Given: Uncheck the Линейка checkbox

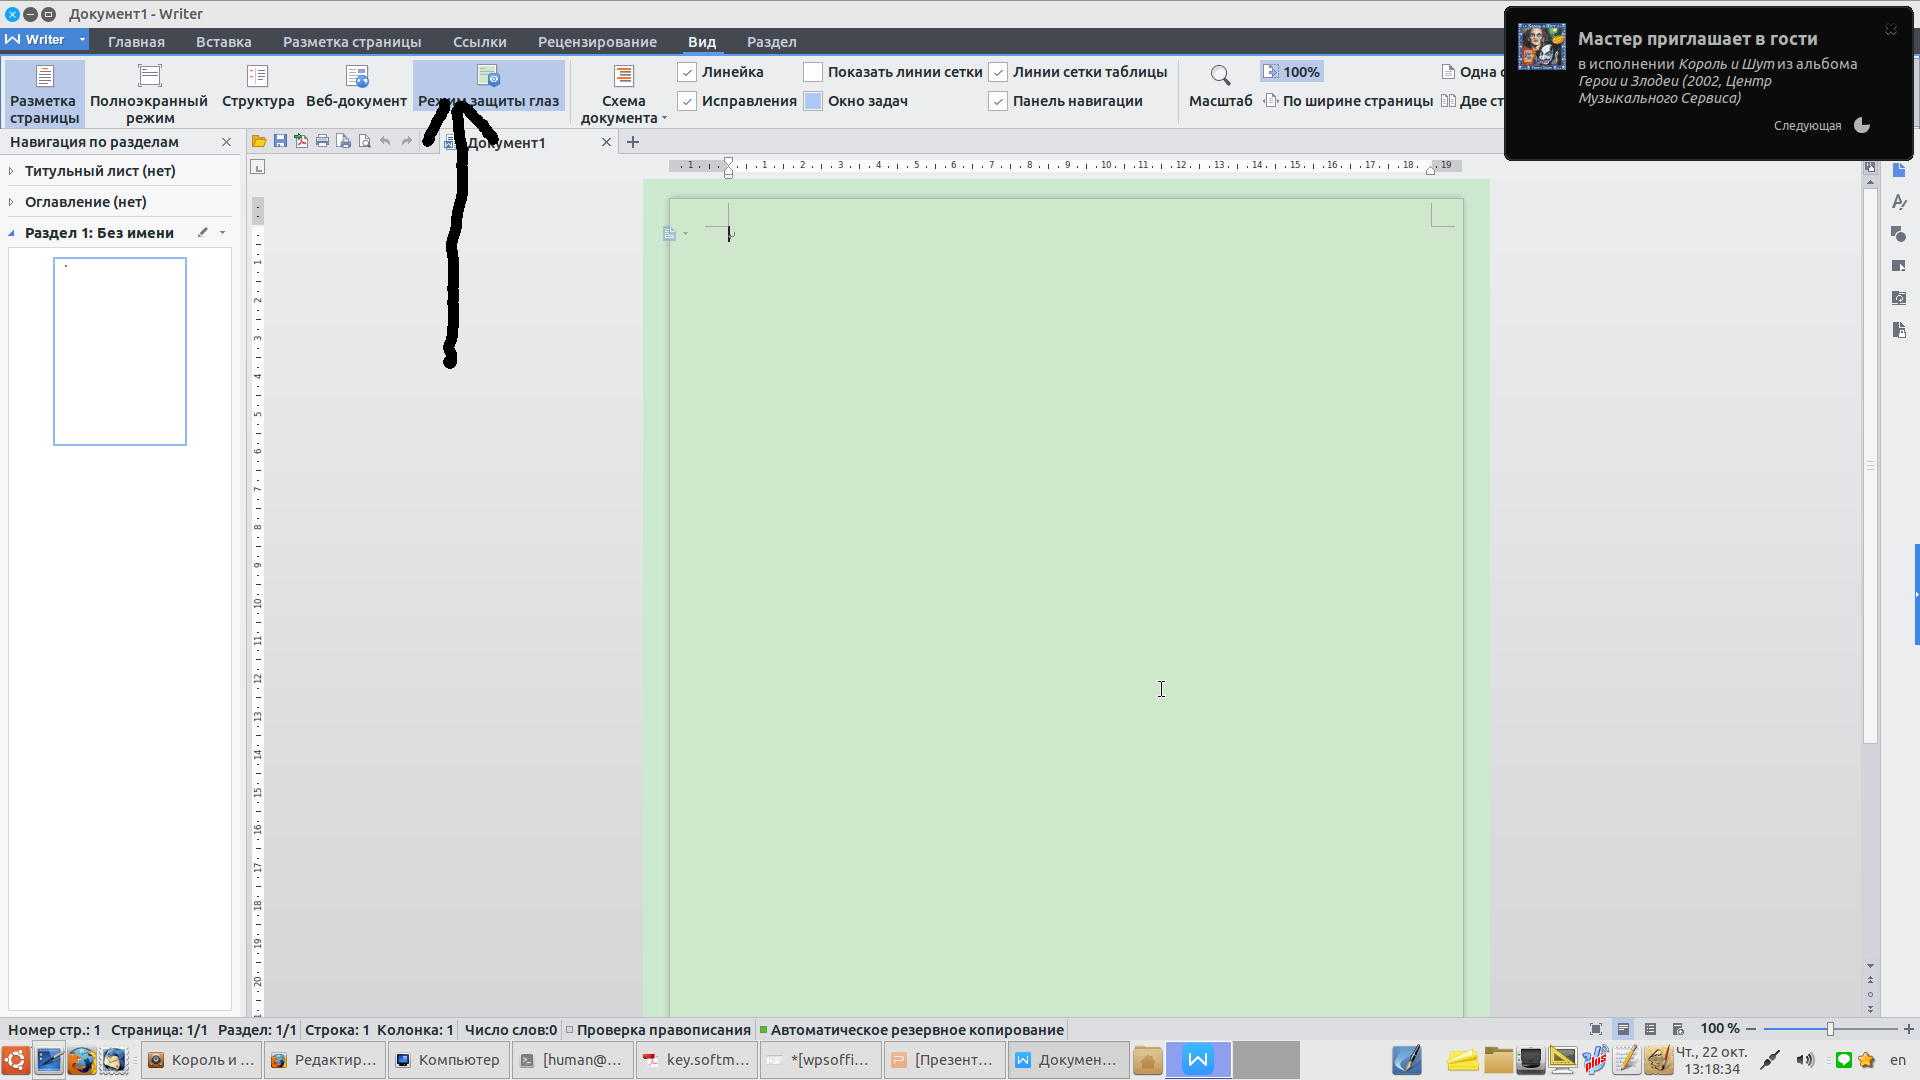Looking at the screenshot, I should point(687,72).
